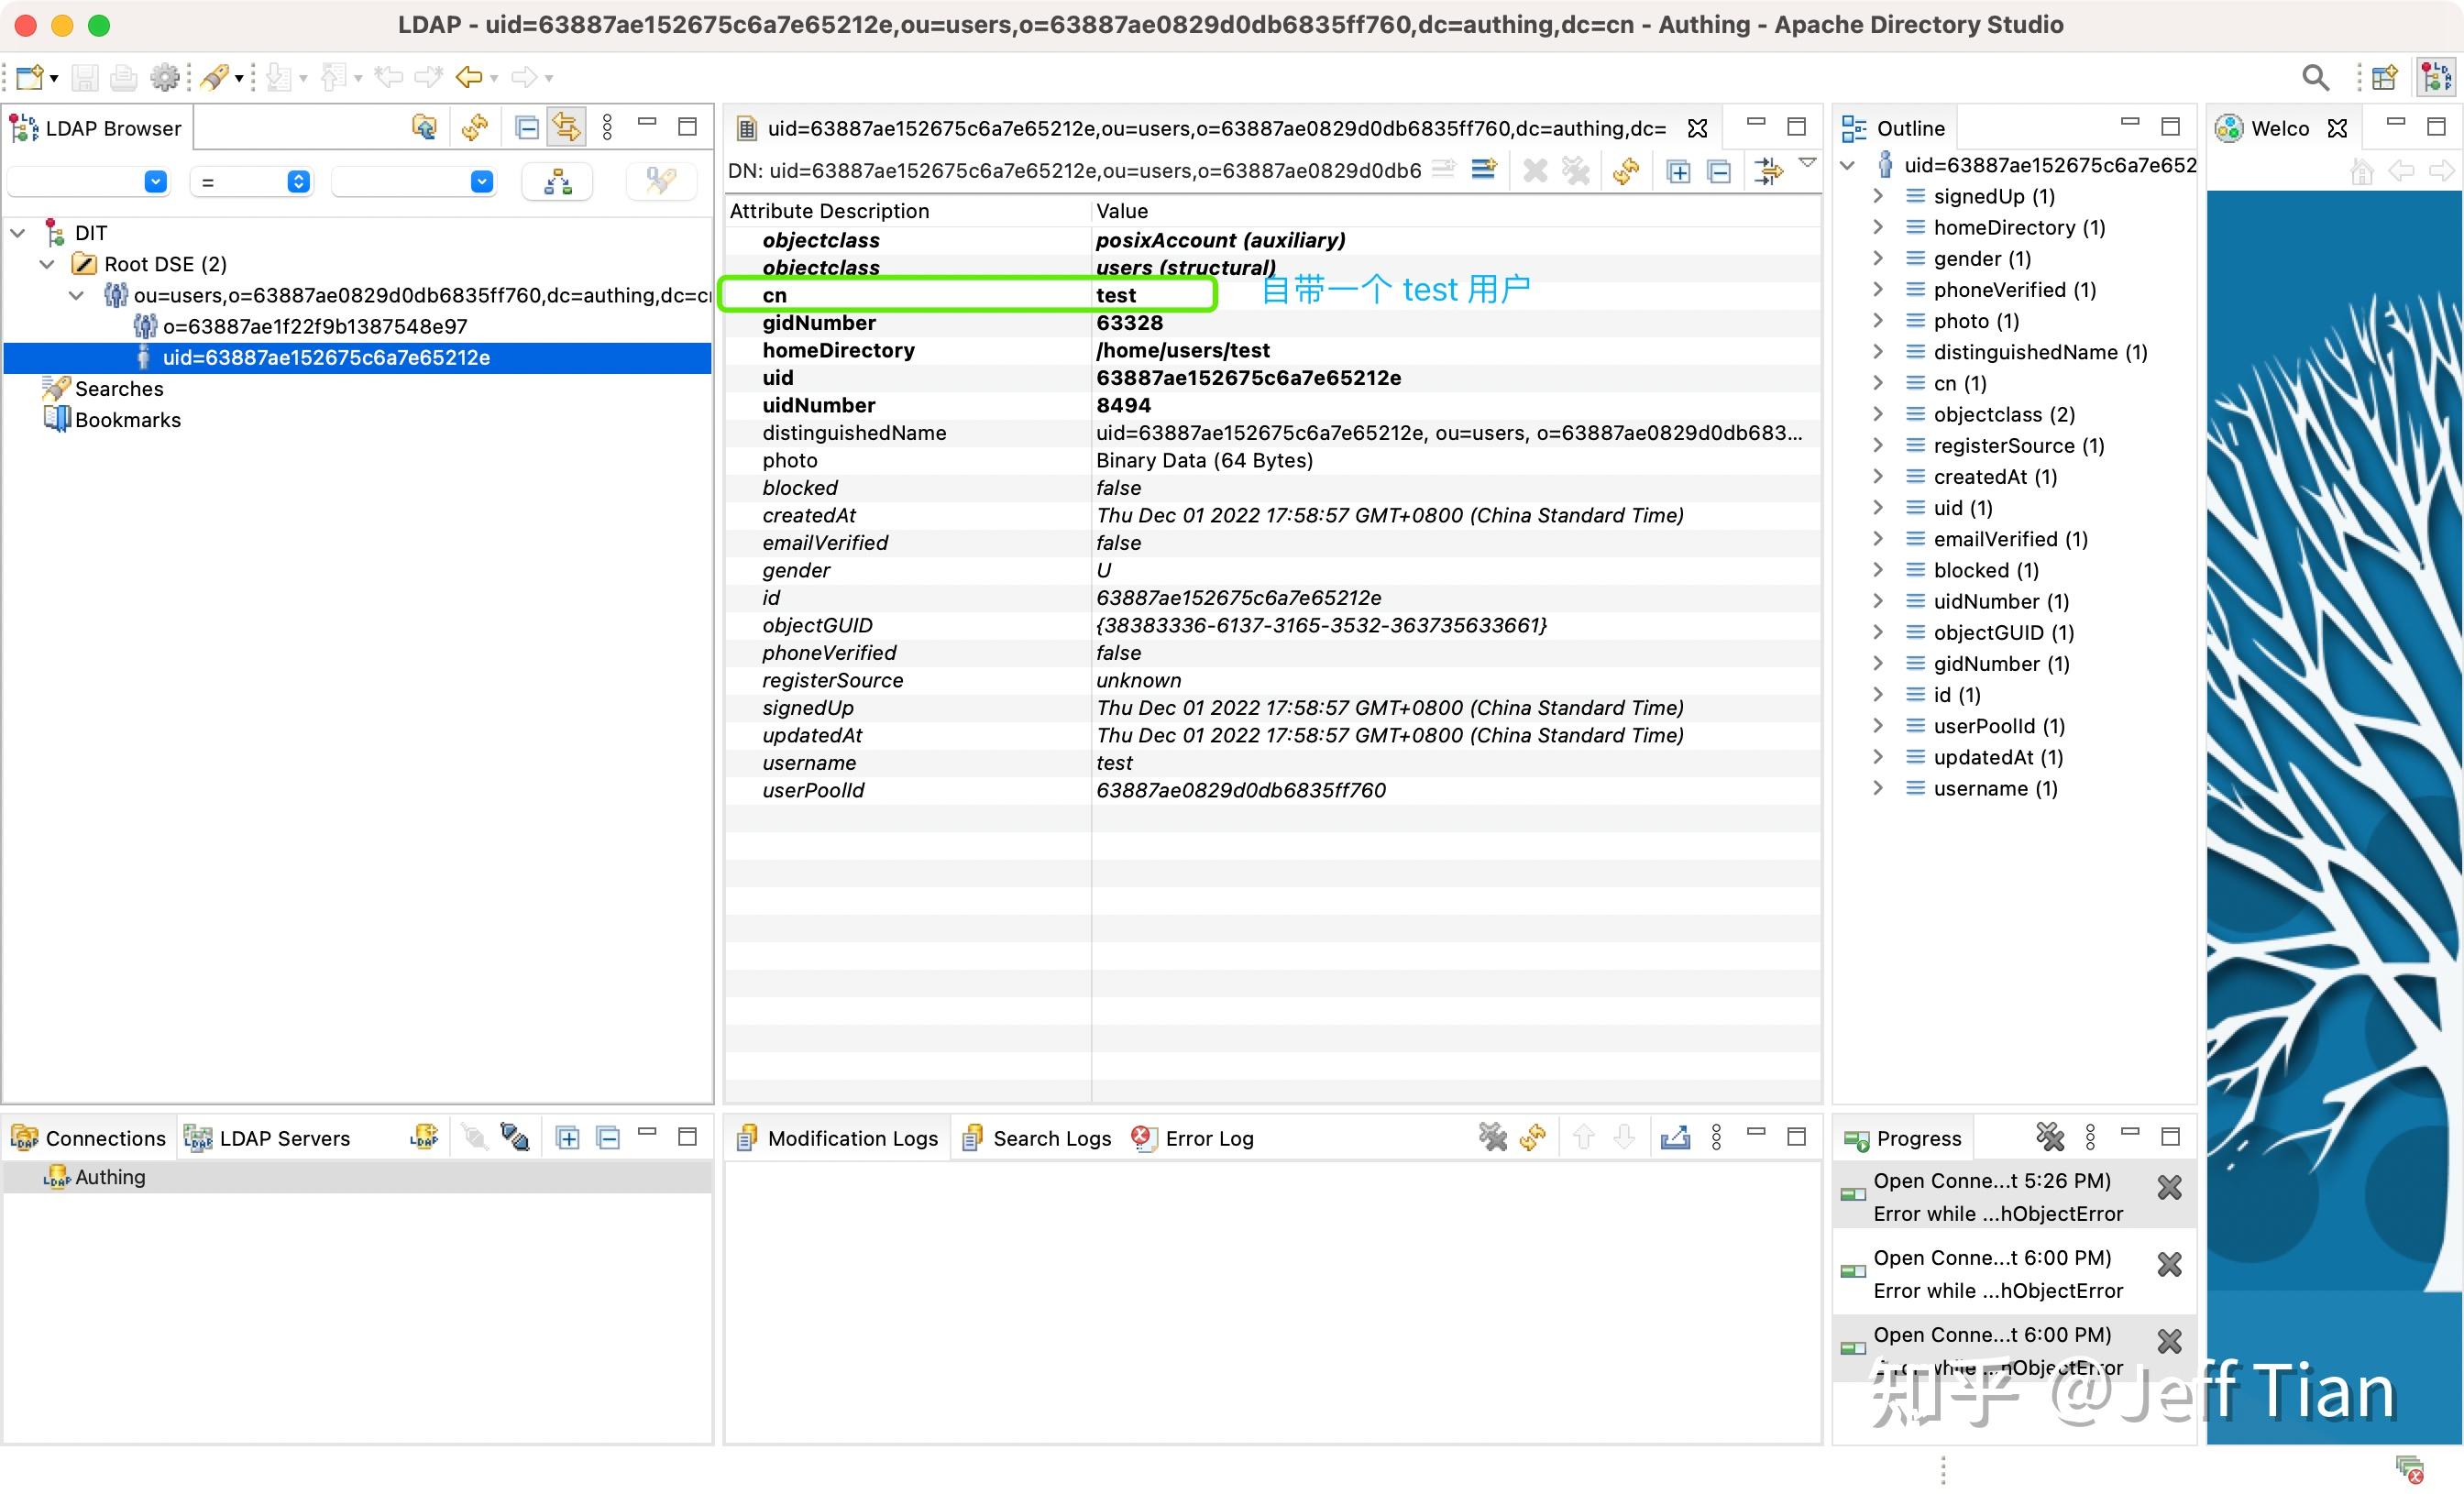Click the LDAP Browser refresh arrows icon
This screenshot has height=1494, width=2464.
coord(475,127)
